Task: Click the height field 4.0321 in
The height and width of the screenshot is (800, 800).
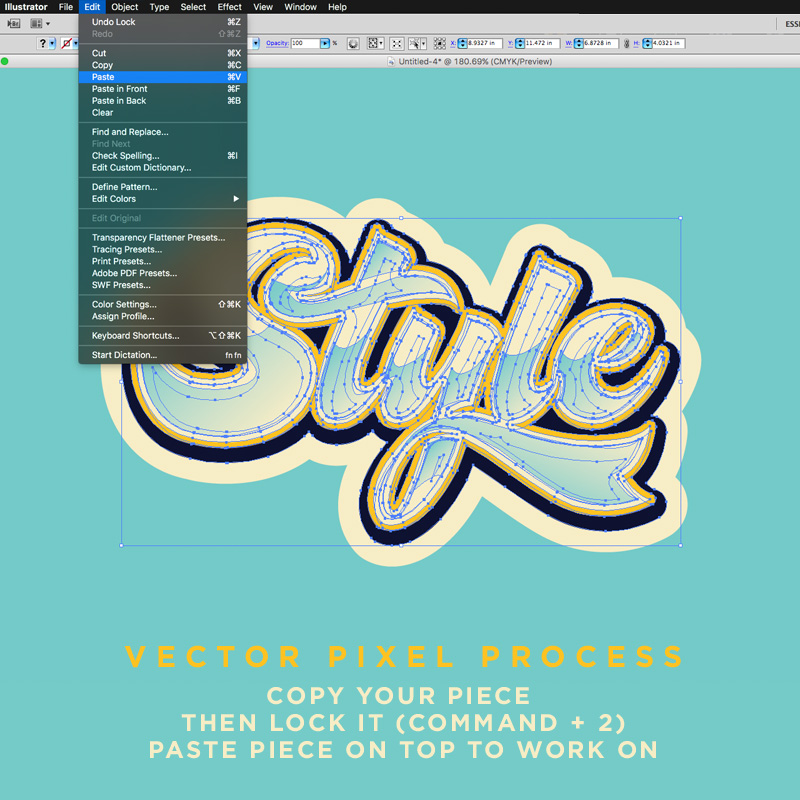Action: [x=668, y=43]
